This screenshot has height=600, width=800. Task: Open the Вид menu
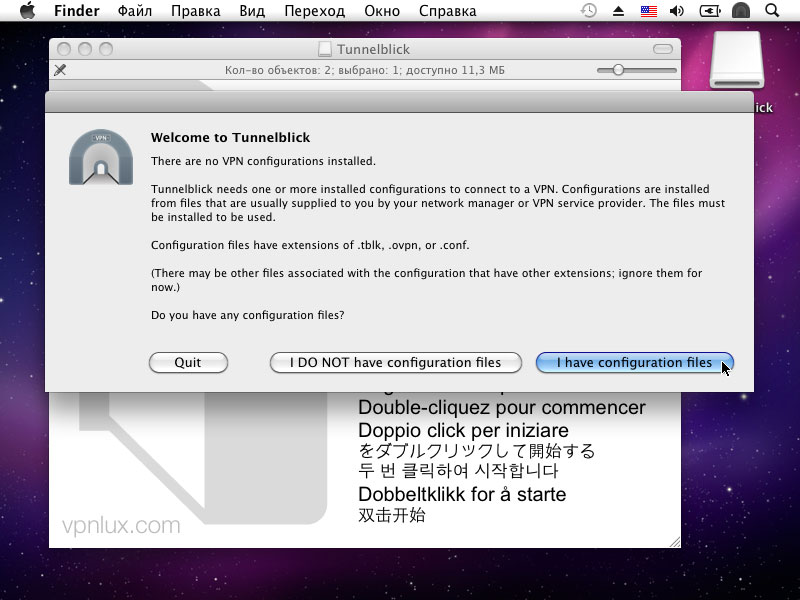[252, 11]
